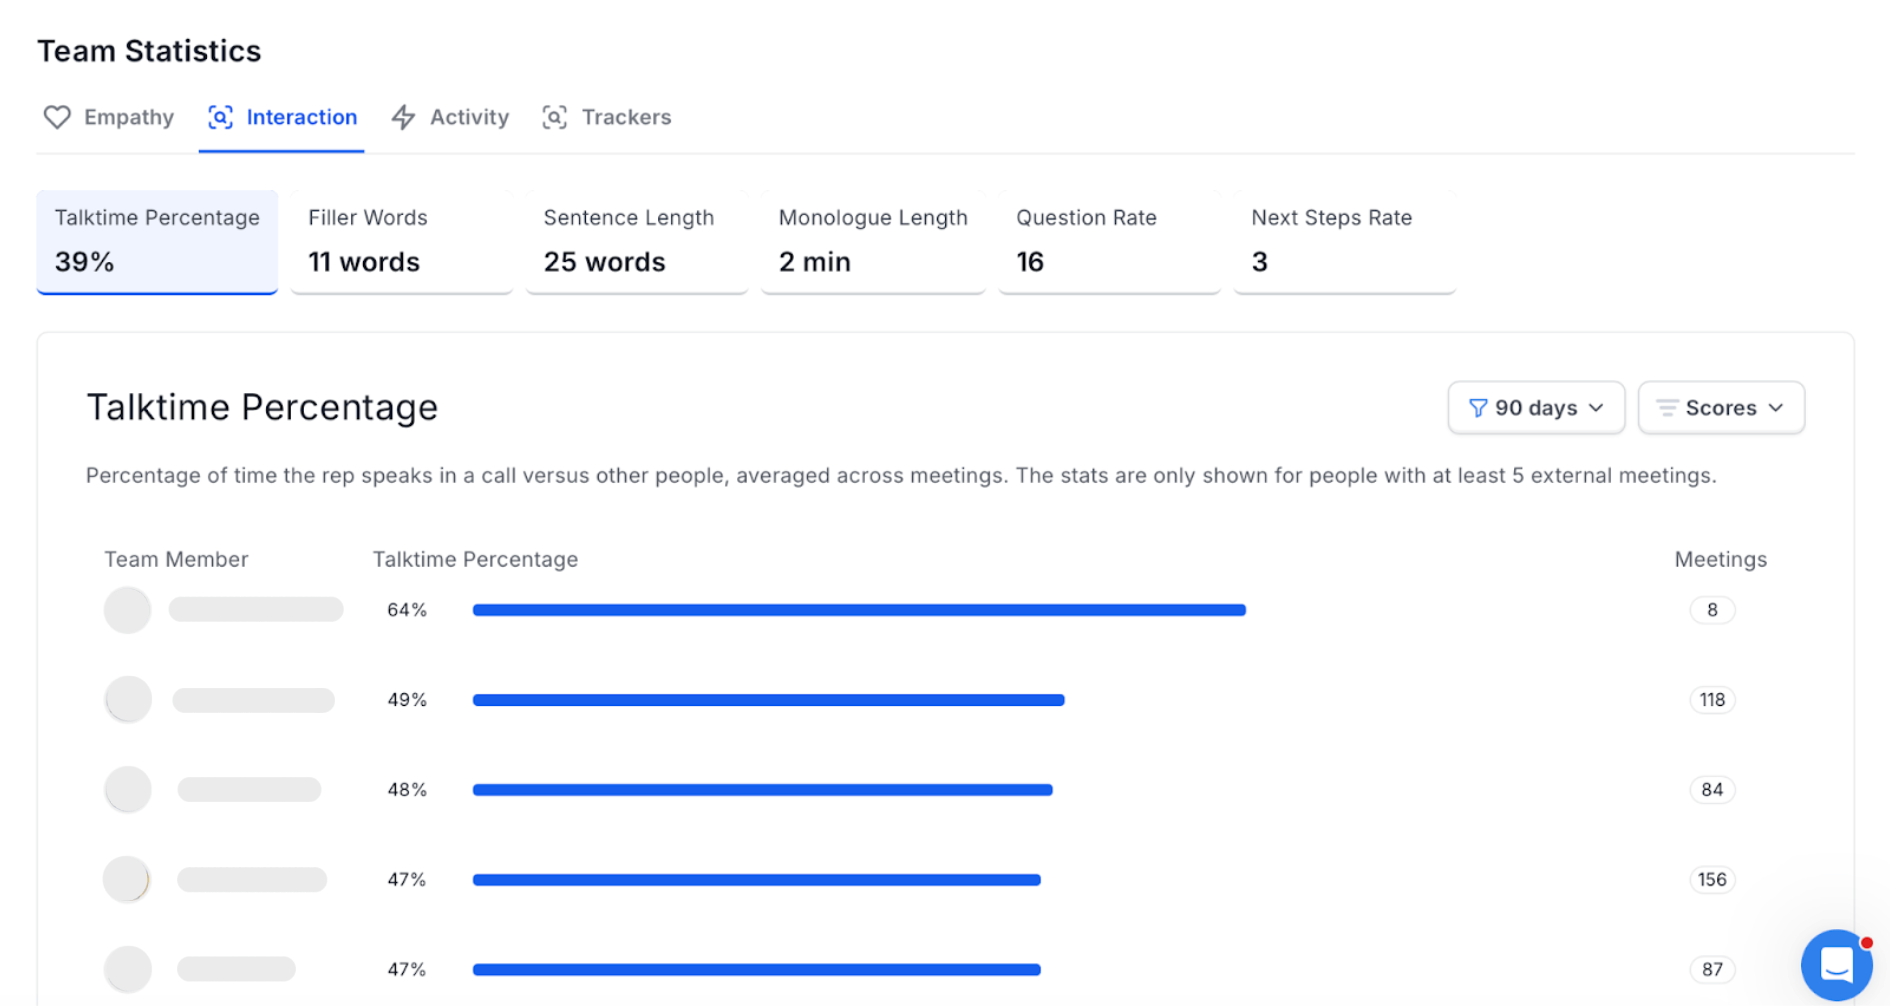The width and height of the screenshot is (1890, 1006).
Task: Open the chat support bubble
Action: (x=1837, y=965)
